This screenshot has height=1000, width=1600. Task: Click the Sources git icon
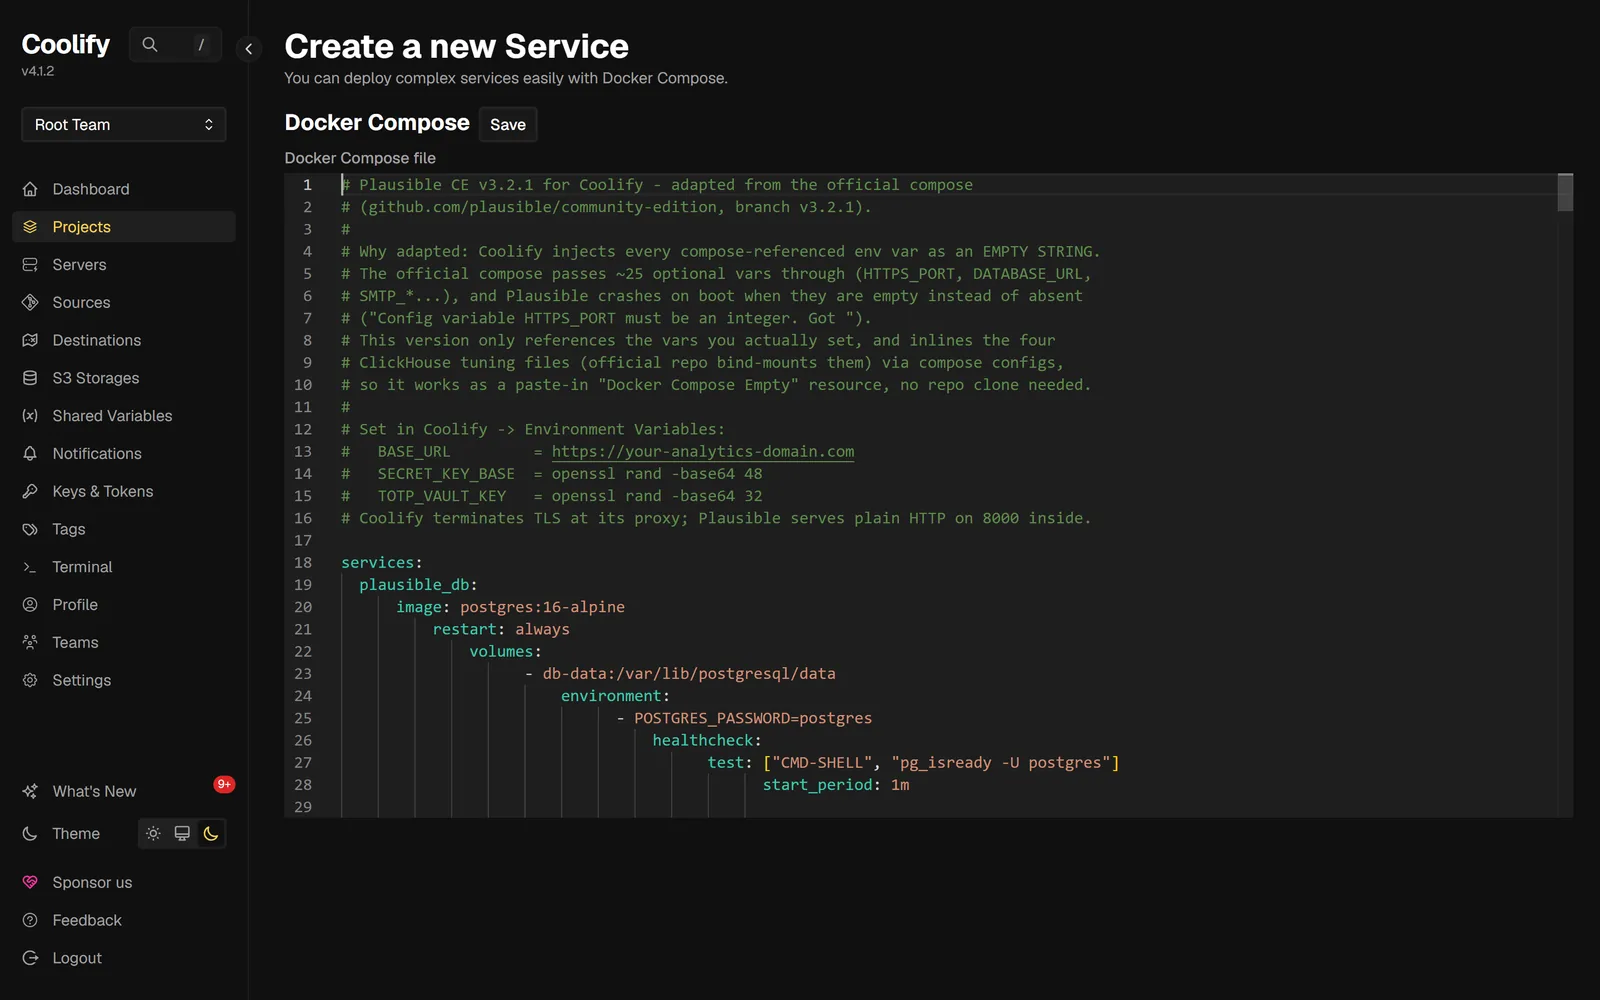click(x=30, y=302)
